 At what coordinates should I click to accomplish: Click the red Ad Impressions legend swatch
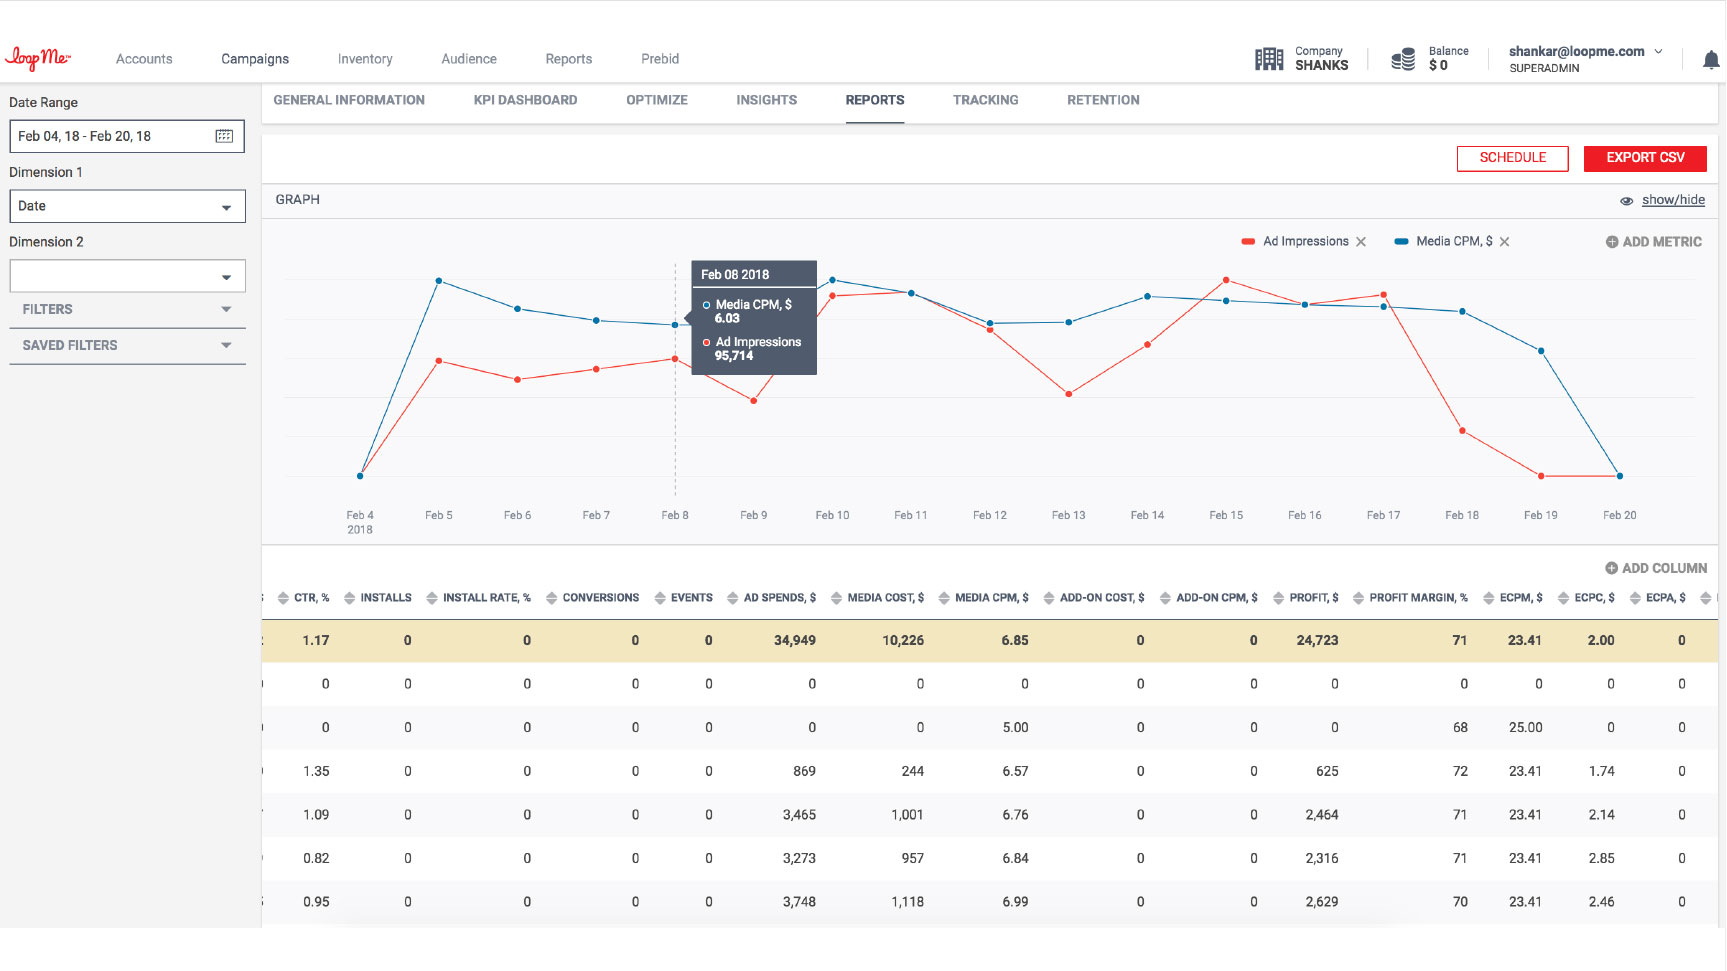[x=1248, y=242]
